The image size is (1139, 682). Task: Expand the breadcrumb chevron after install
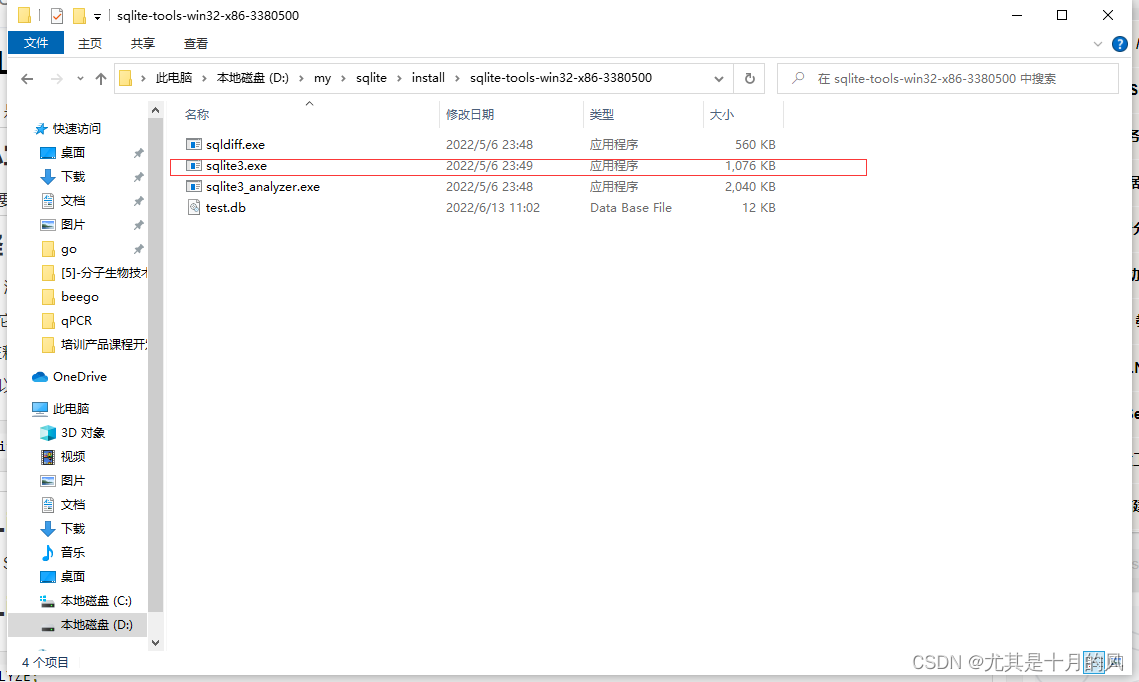coord(457,78)
